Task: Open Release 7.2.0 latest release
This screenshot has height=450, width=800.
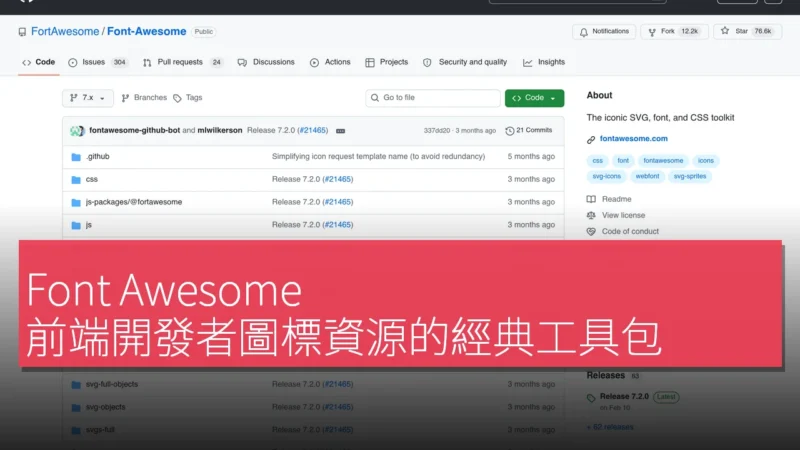Action: click(x=624, y=396)
